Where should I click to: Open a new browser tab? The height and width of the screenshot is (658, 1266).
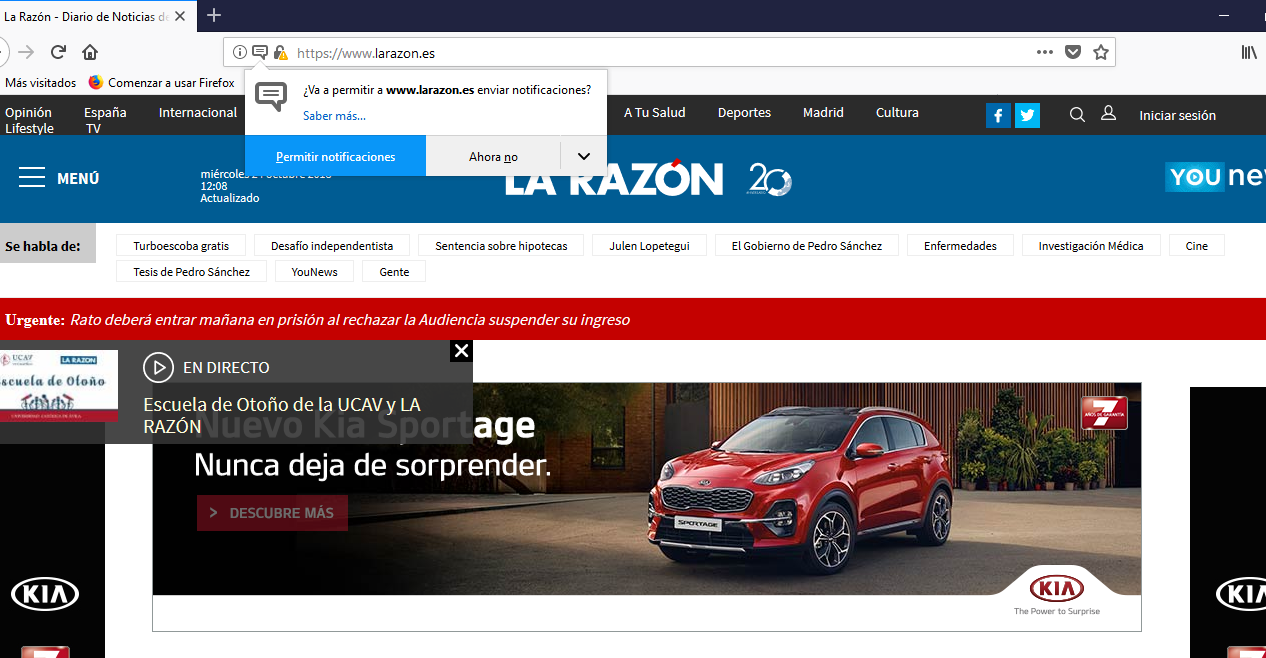(x=214, y=15)
